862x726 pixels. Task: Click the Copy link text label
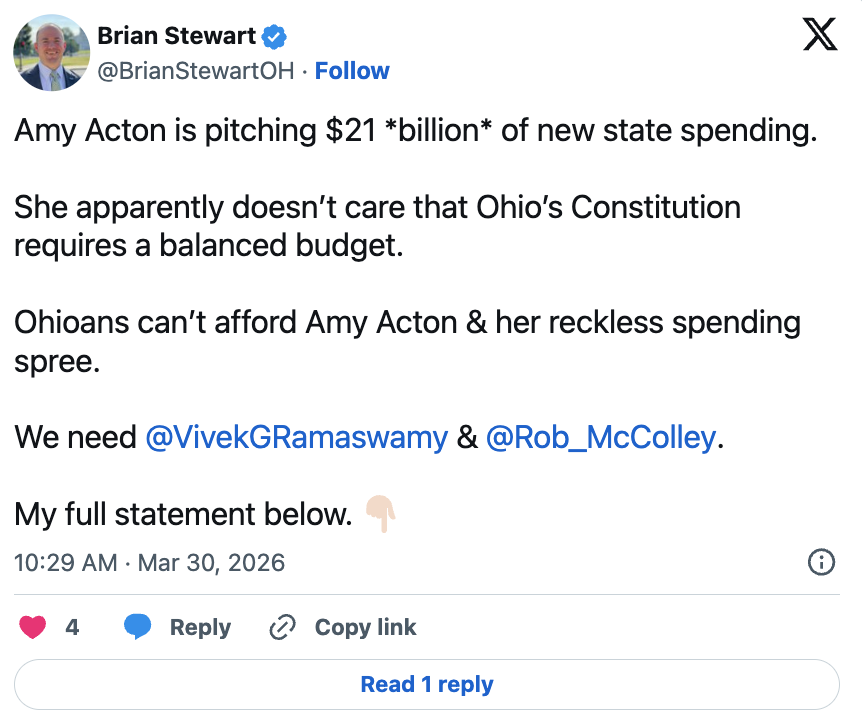[364, 626]
